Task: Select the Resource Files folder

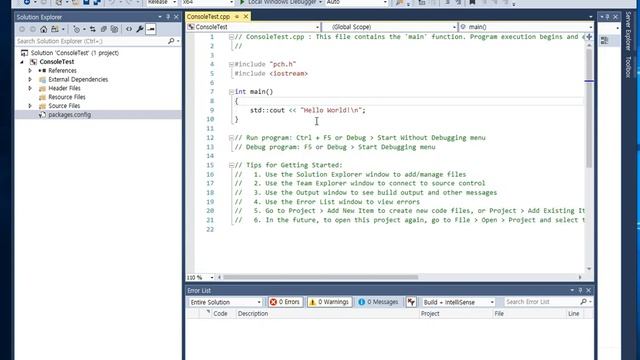Action: click(67, 97)
